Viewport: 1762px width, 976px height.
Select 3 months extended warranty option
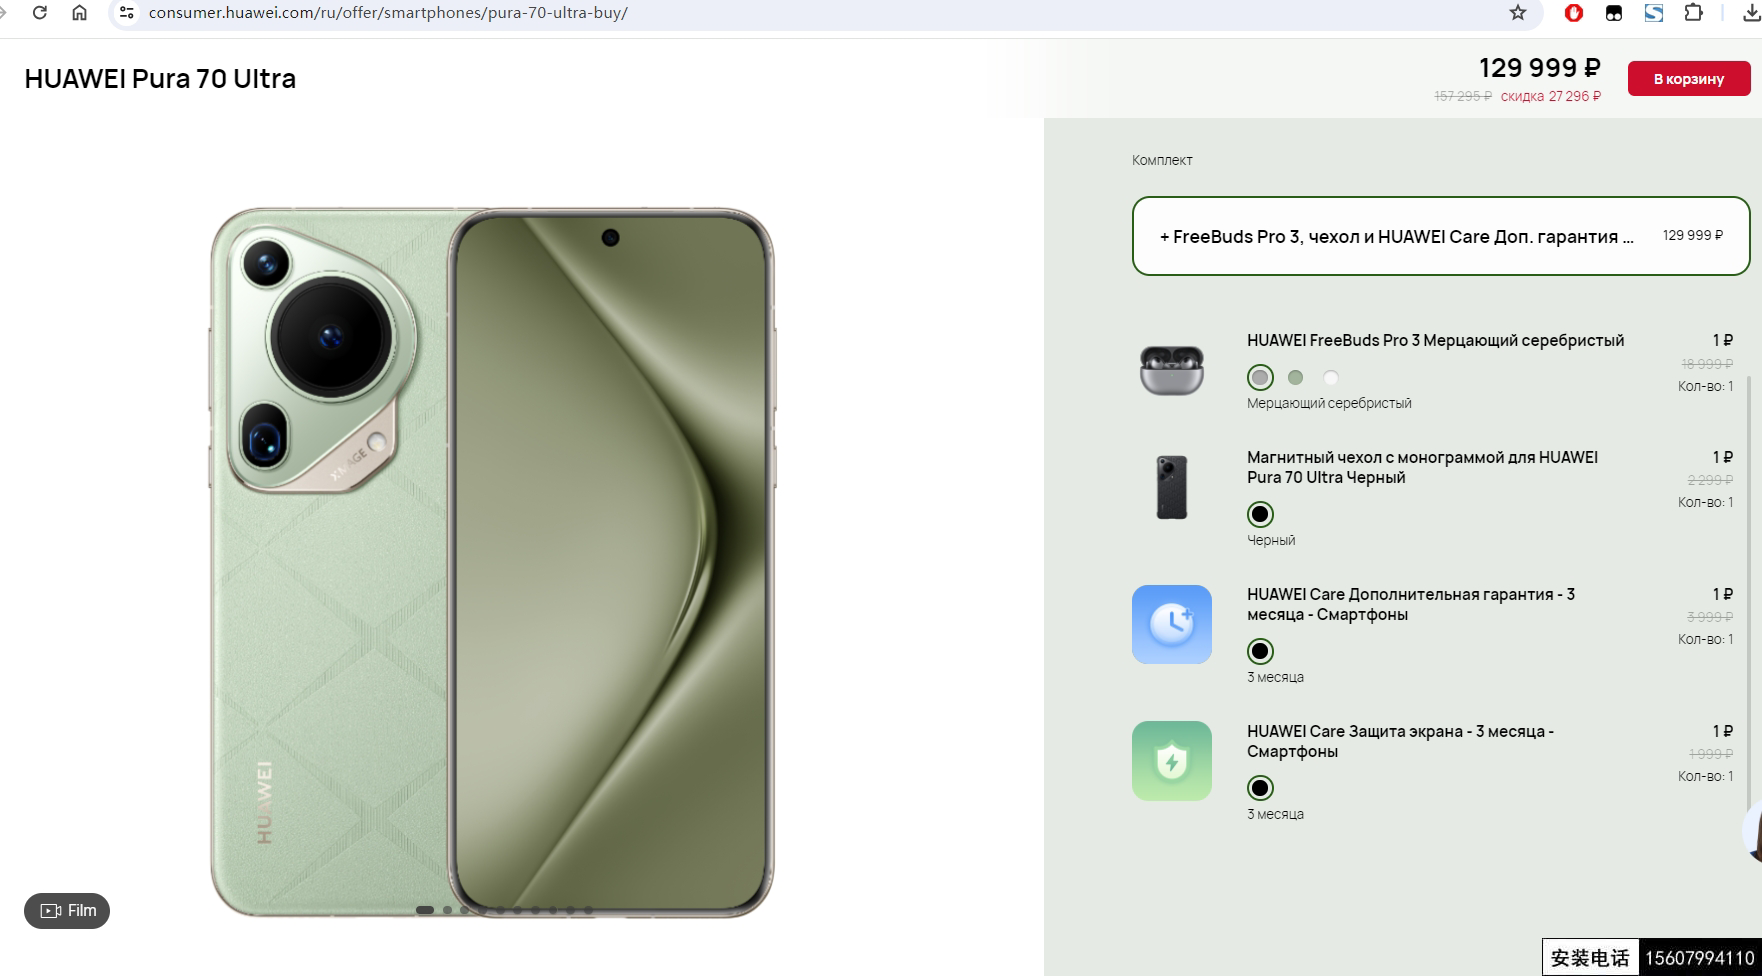(x=1260, y=651)
